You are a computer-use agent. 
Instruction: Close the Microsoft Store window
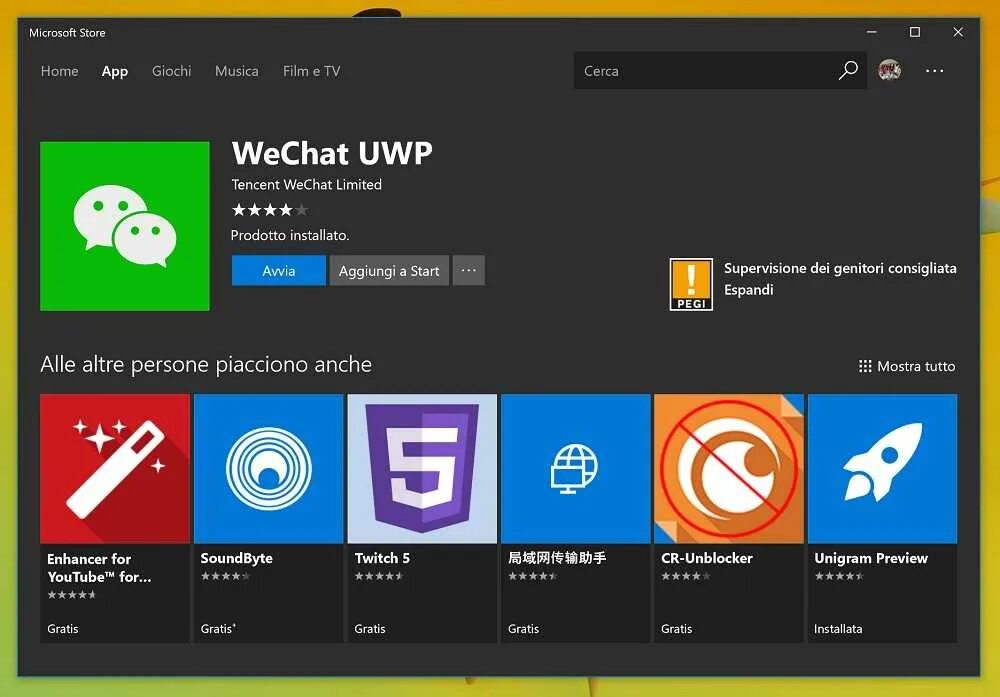(x=958, y=32)
